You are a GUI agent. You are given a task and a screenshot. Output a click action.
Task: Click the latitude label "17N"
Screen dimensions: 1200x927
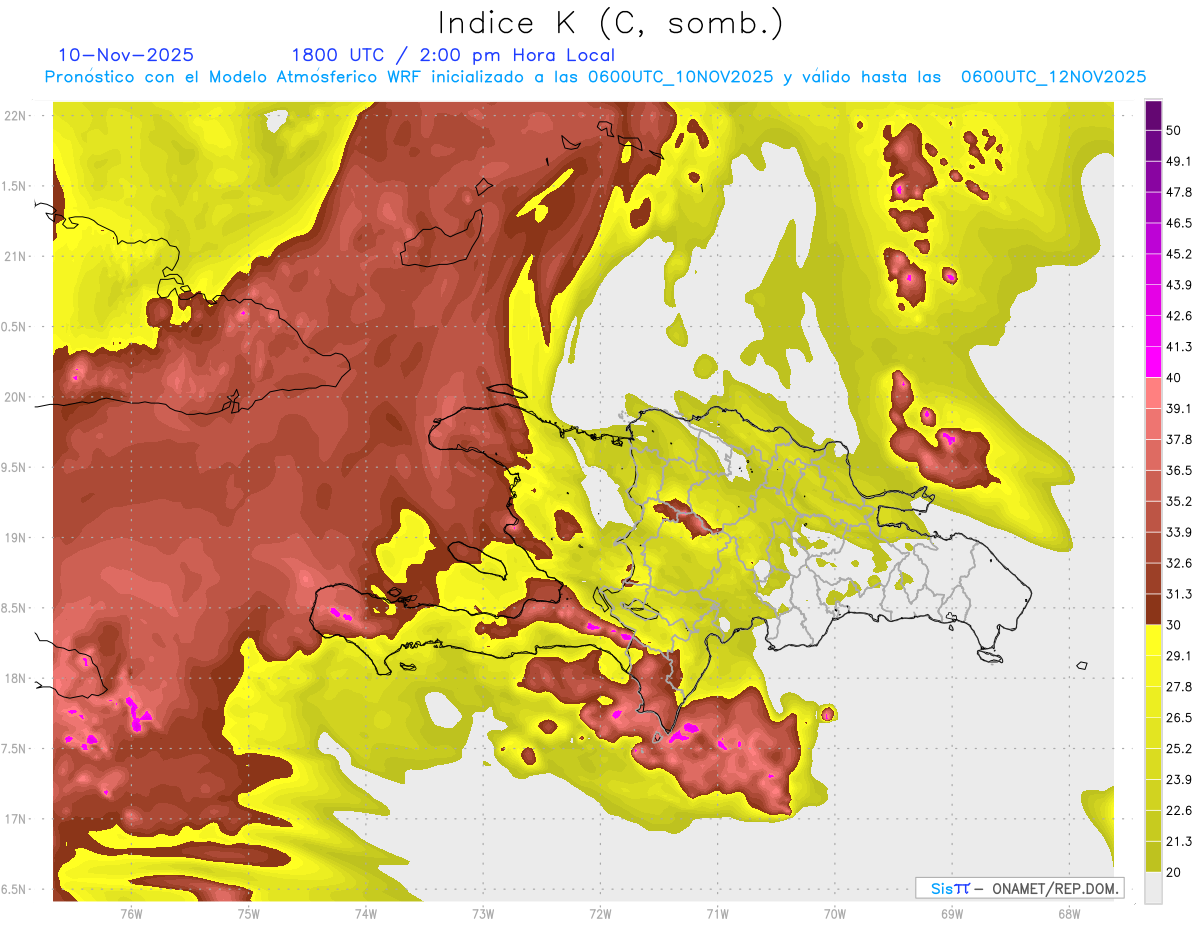click(16, 819)
